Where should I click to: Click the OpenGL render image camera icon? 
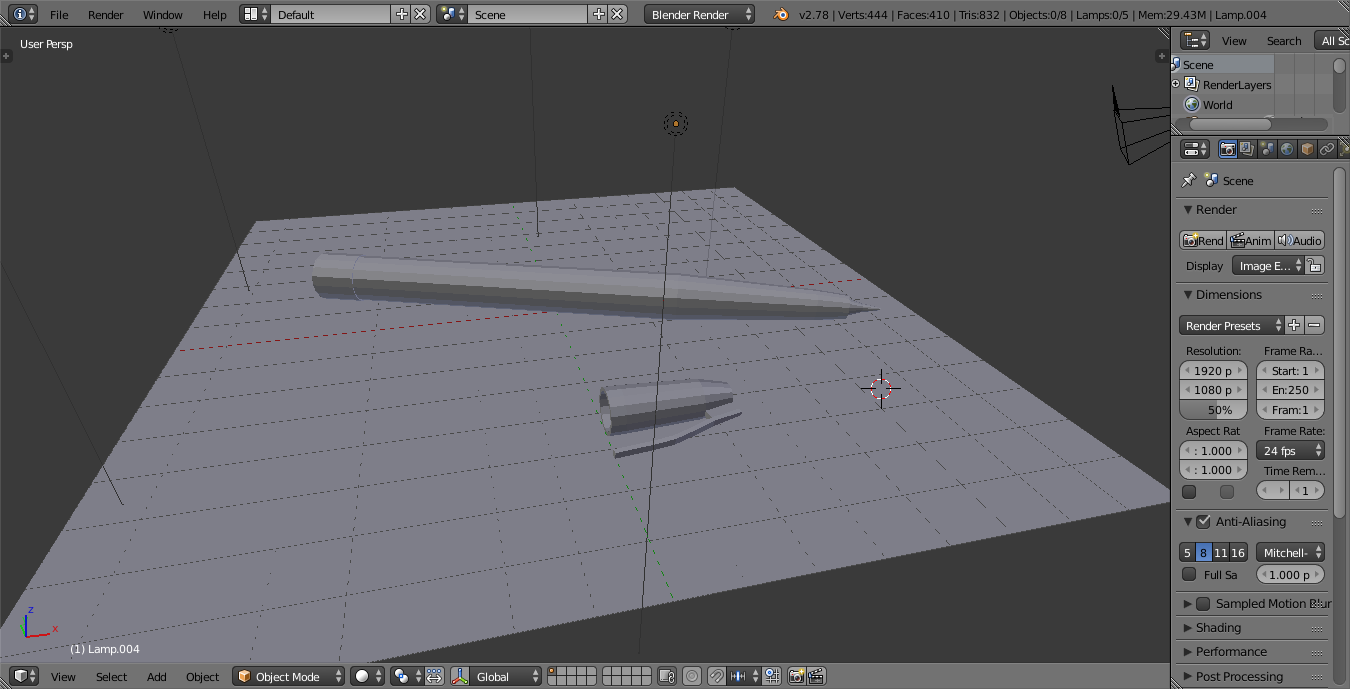(796, 677)
